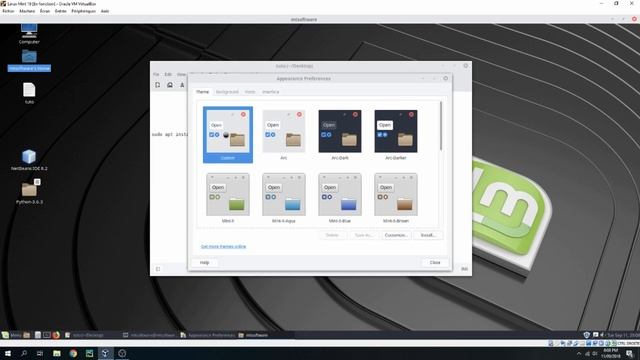The height and width of the screenshot is (360, 640).
Task: Switch to the terminal window taskbar entry
Action: coord(149,335)
